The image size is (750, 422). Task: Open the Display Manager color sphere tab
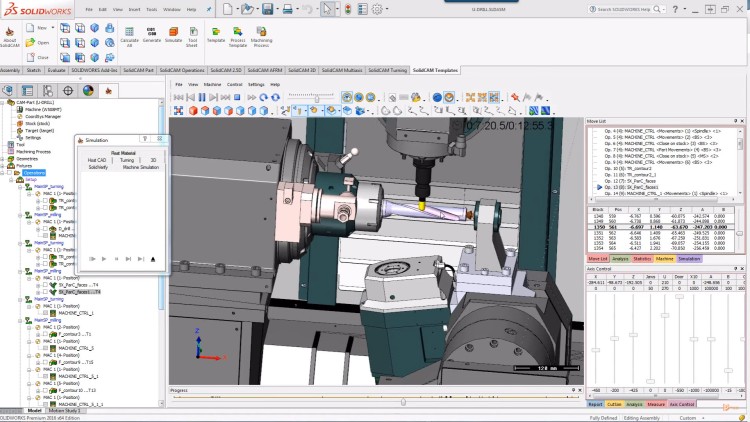point(88,90)
